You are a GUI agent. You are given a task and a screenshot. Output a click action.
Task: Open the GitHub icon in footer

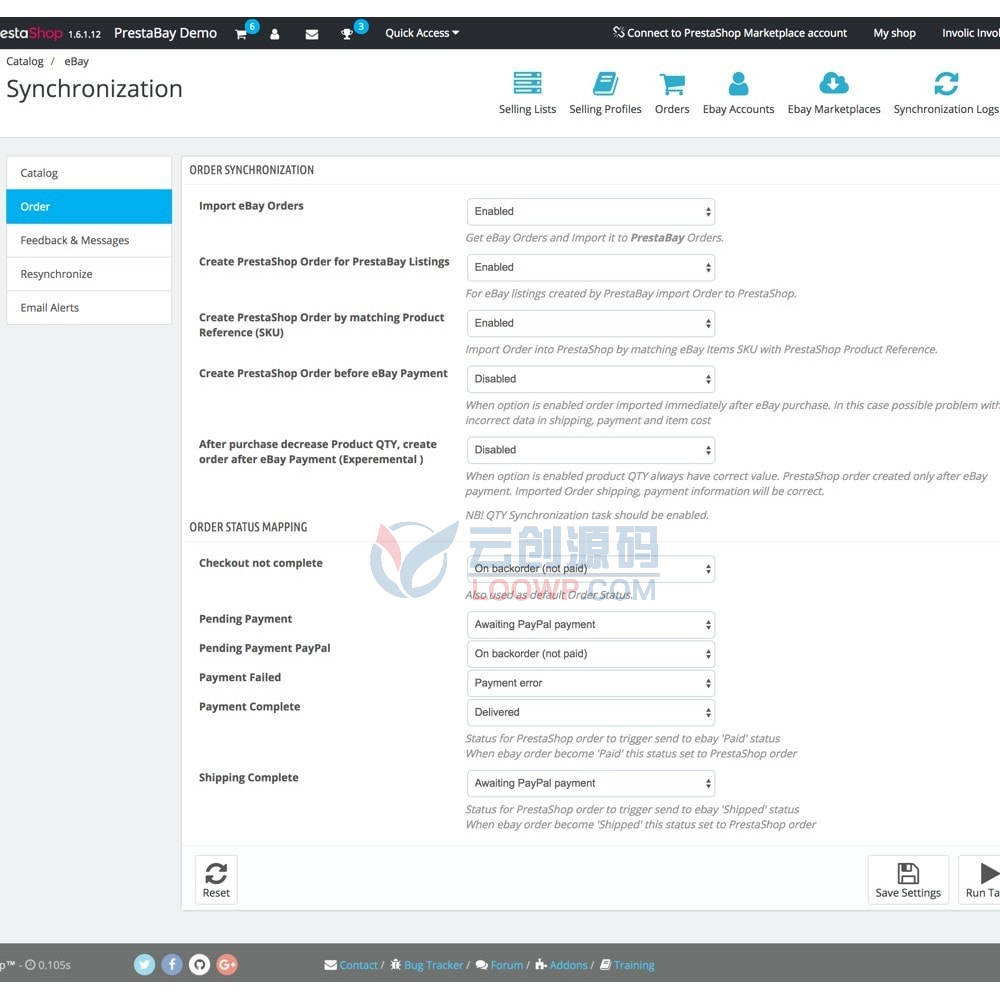(200, 964)
